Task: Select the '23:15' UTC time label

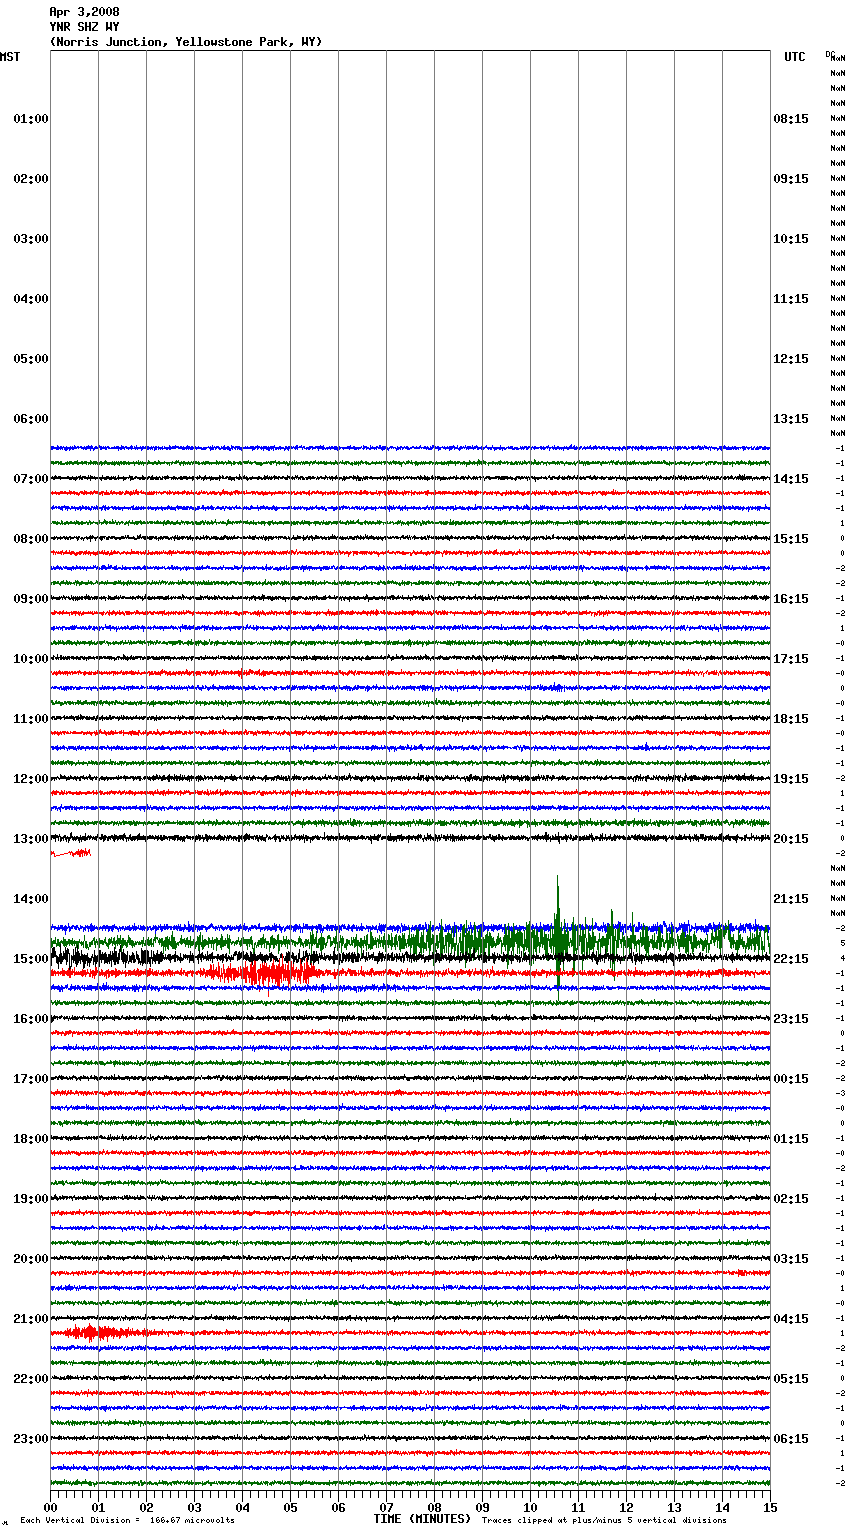Action: [x=791, y=1019]
